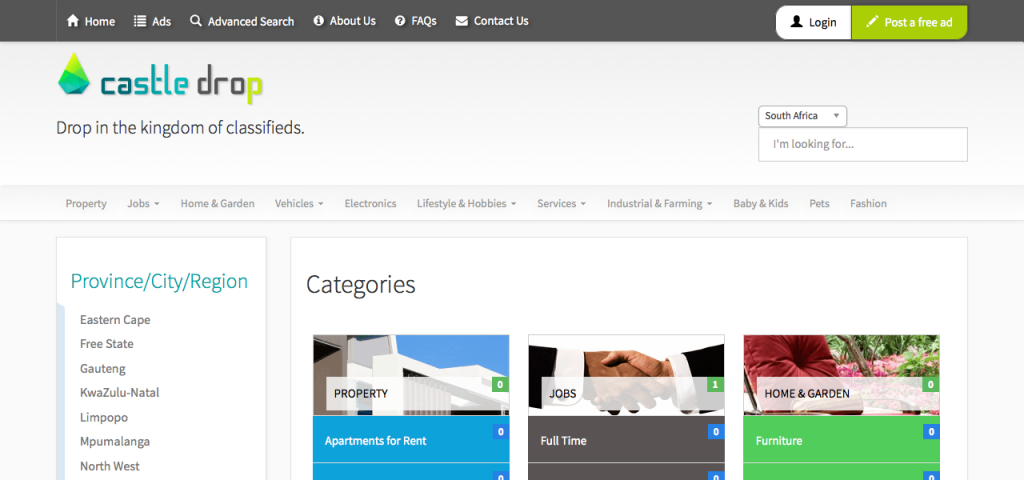Expand the Services dropdown menu

tap(561, 203)
